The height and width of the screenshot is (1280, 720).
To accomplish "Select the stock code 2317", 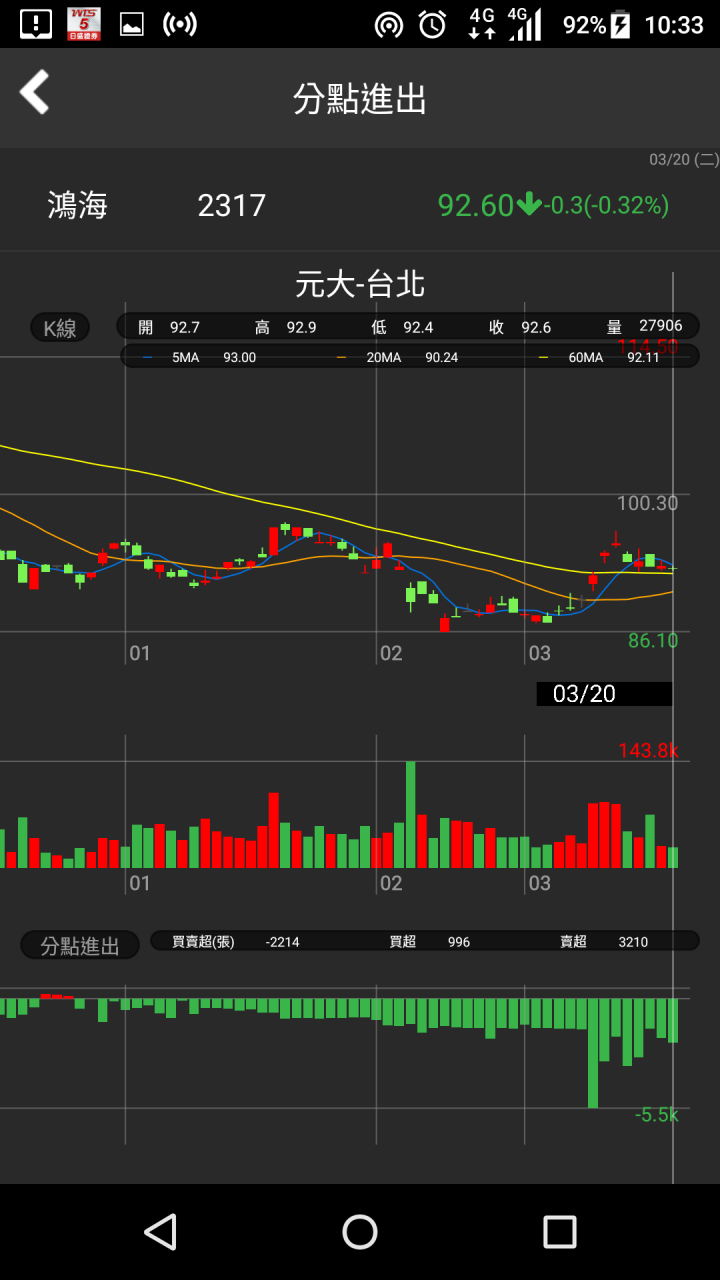I will [232, 205].
